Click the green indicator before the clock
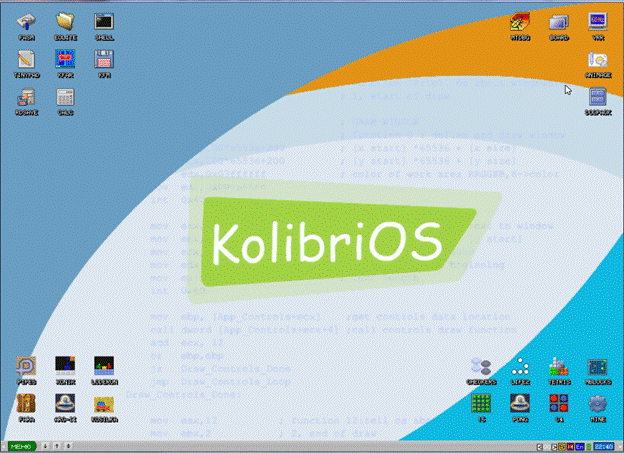 pyautogui.click(x=589, y=447)
